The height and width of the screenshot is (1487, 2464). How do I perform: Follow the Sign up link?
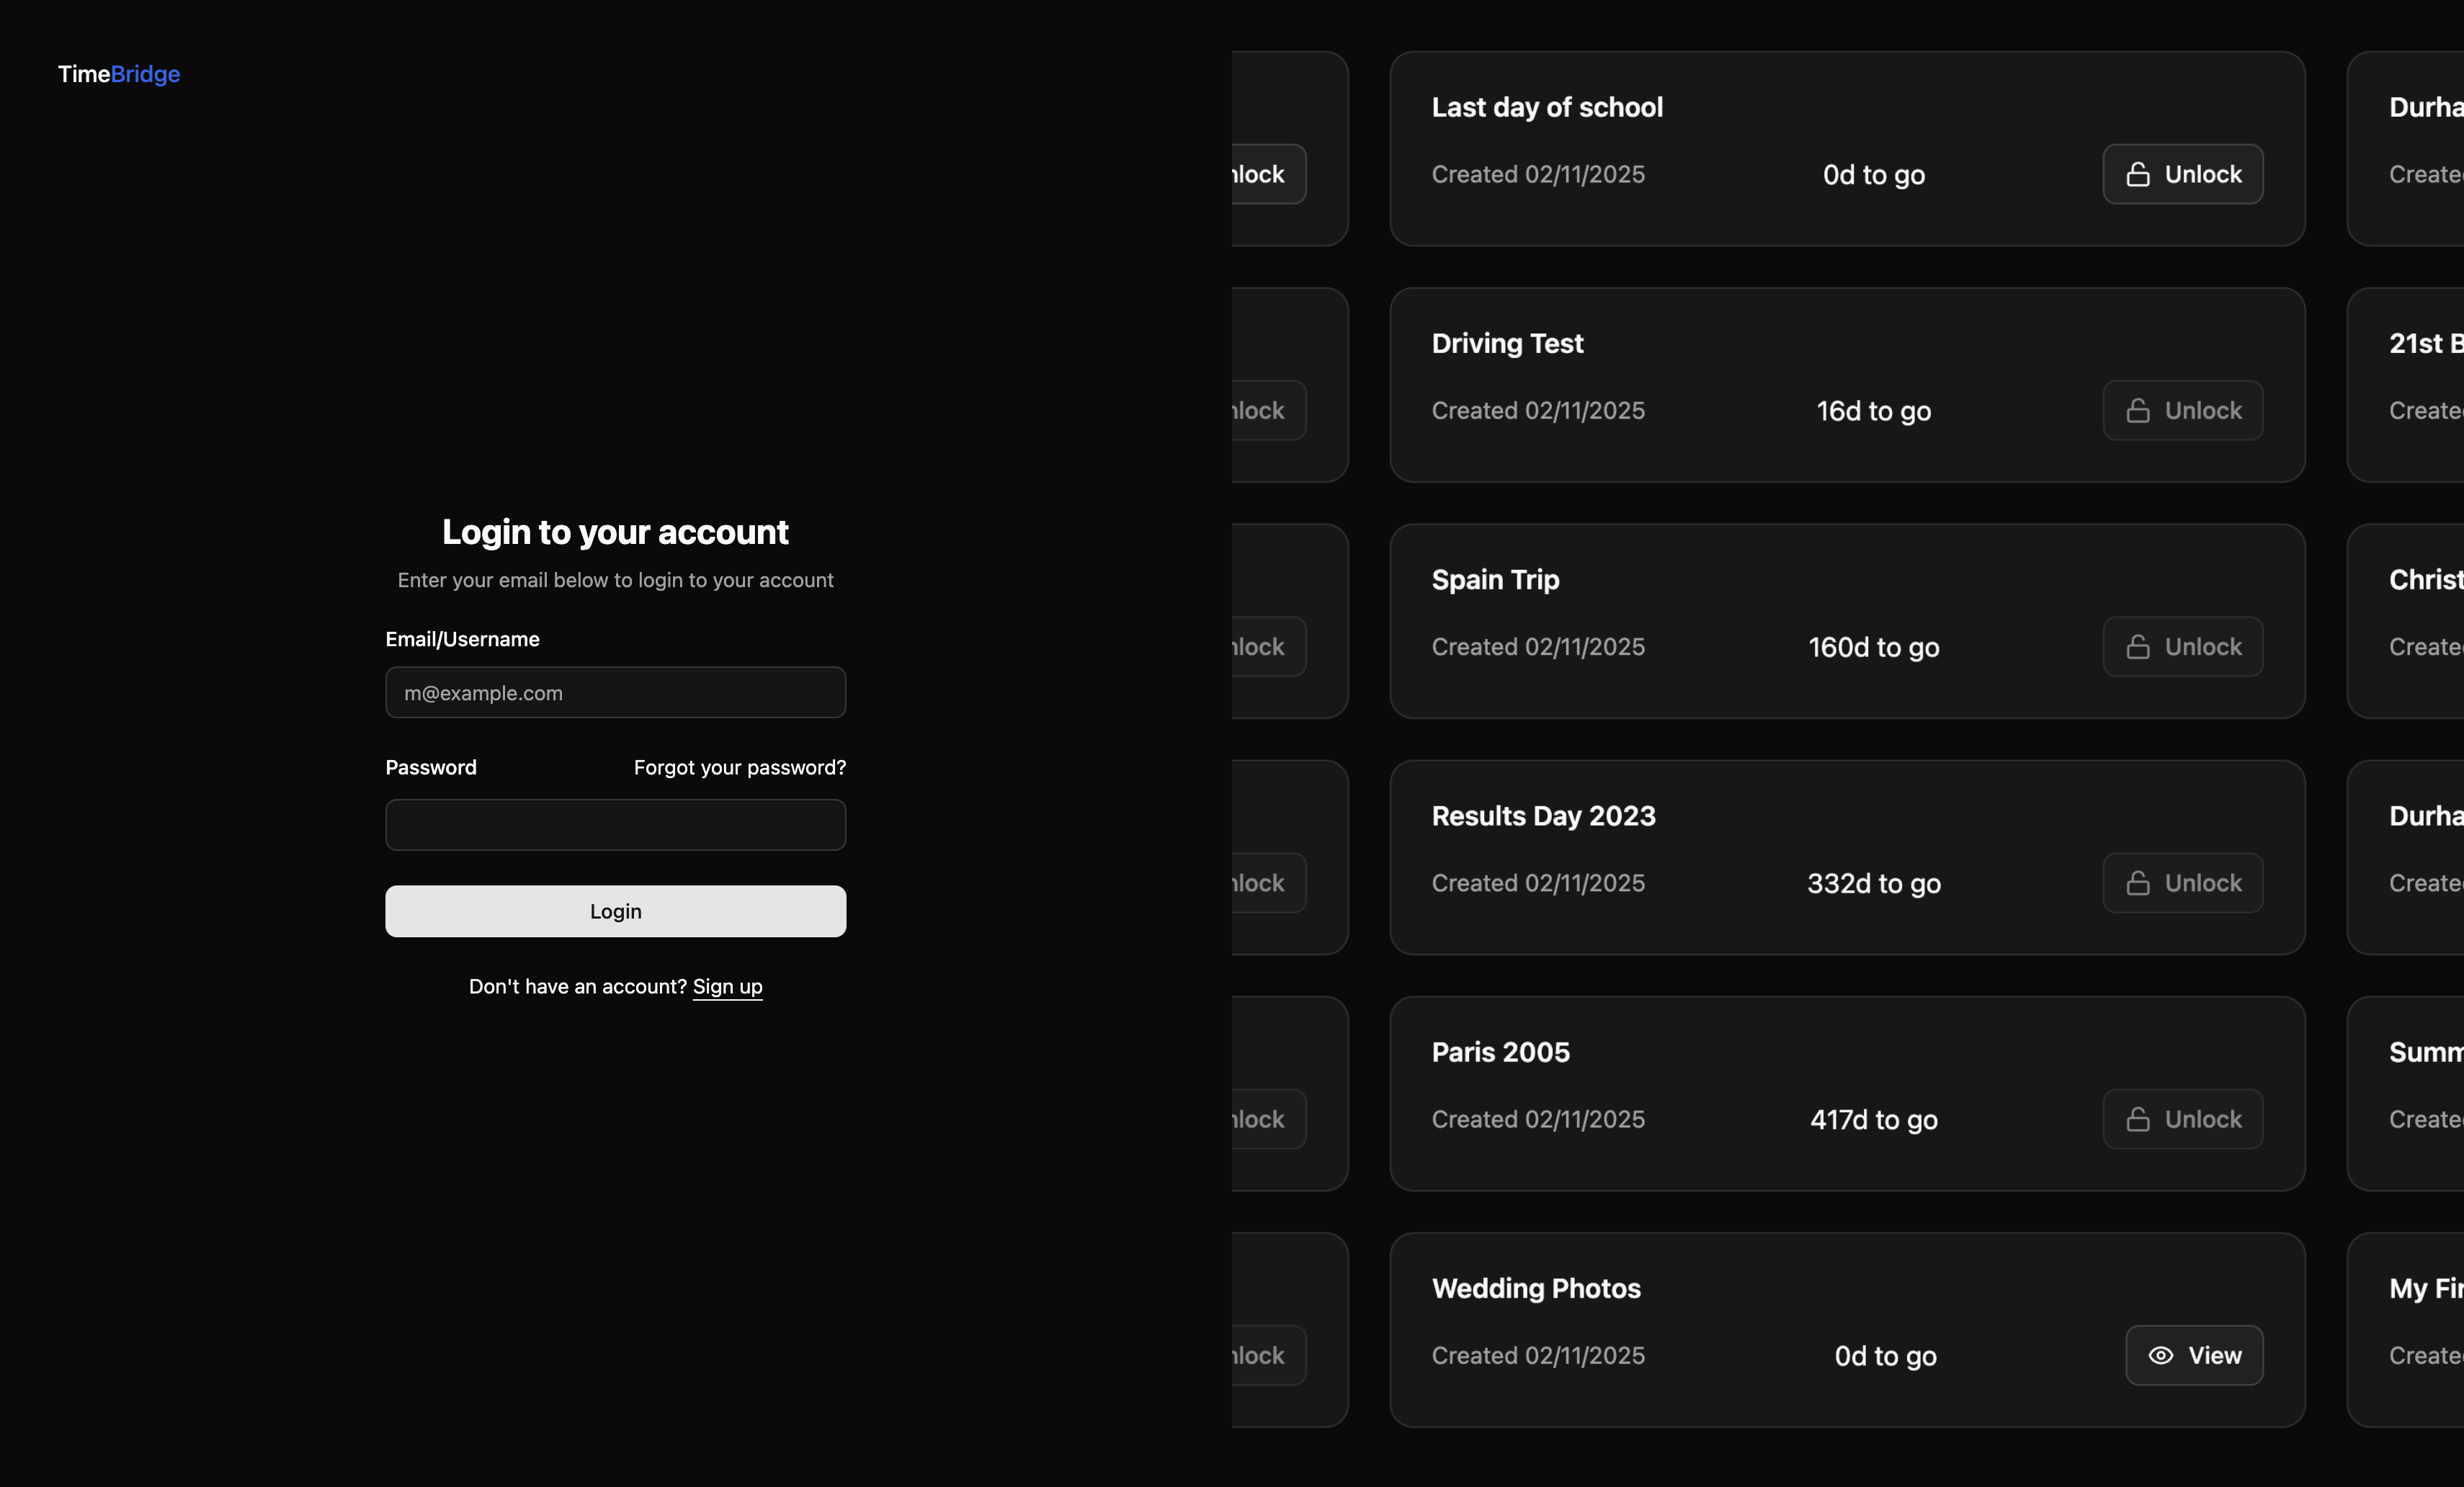tap(727, 987)
